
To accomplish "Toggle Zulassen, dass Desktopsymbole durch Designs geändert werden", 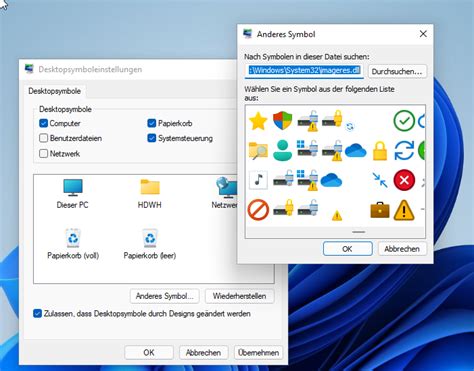I will (x=37, y=314).
